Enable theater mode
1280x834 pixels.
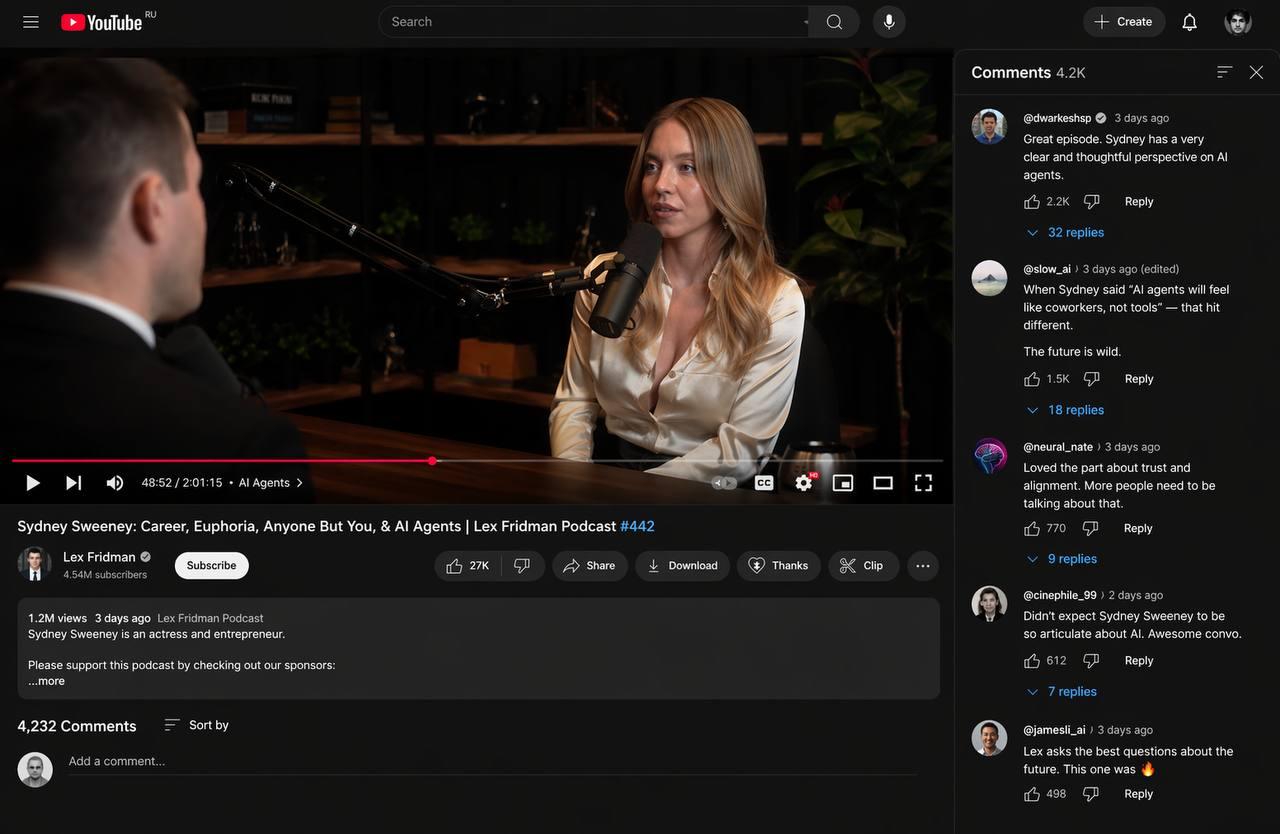point(883,483)
